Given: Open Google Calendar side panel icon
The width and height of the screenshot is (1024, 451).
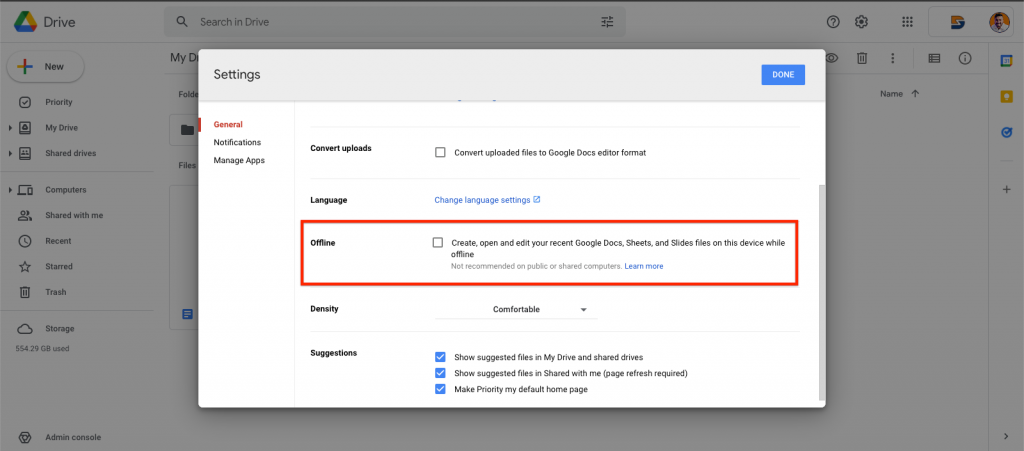Looking at the screenshot, I should [x=1006, y=61].
